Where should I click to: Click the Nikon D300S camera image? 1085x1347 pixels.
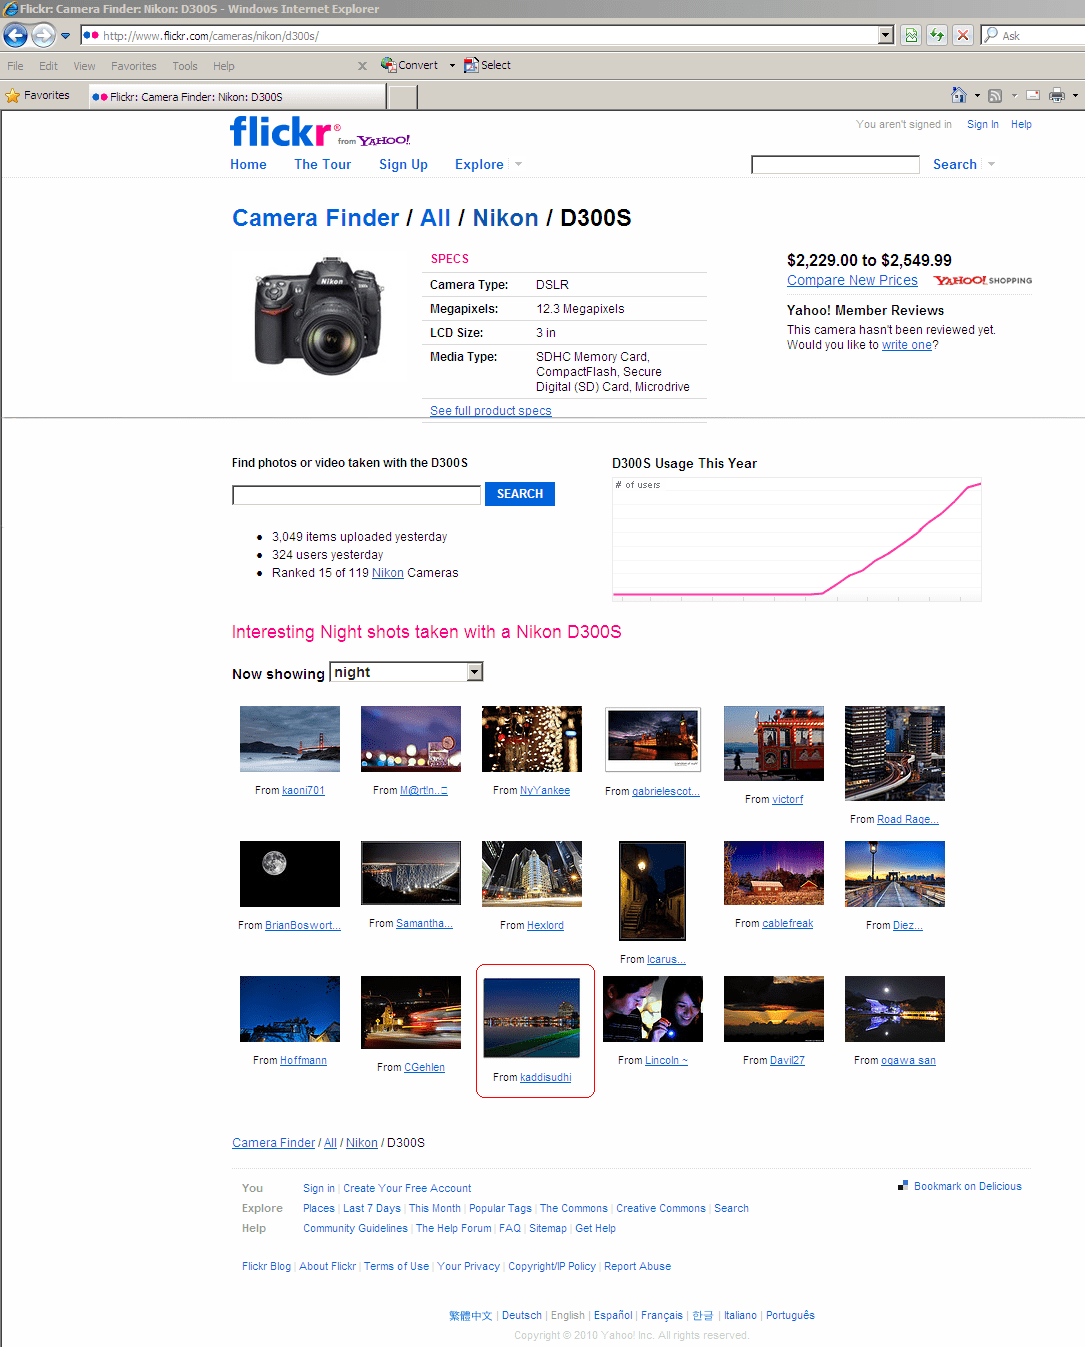click(x=319, y=316)
